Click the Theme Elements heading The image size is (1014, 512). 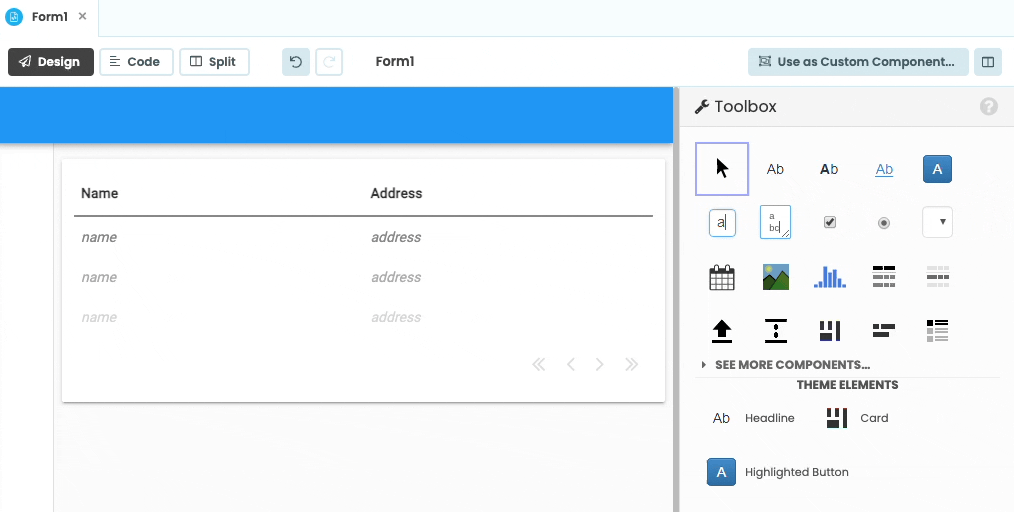click(847, 385)
